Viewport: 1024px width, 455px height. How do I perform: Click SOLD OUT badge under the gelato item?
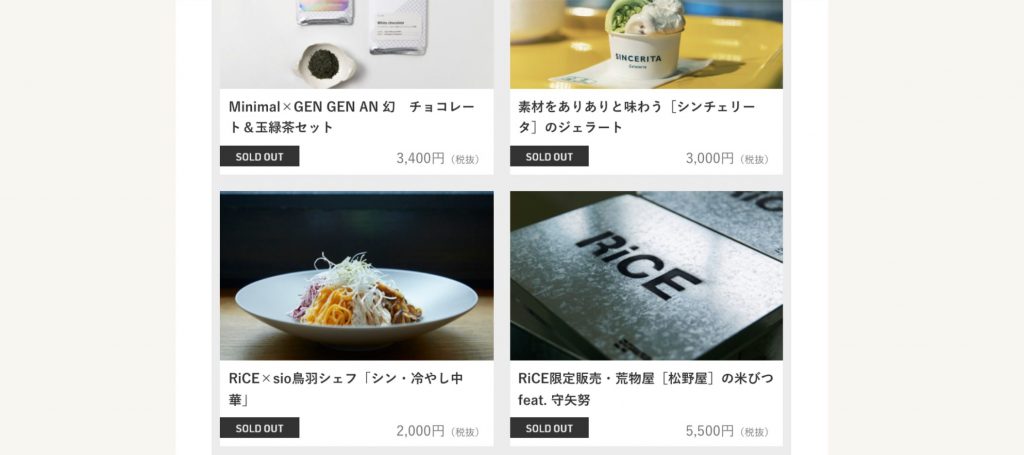coord(549,157)
